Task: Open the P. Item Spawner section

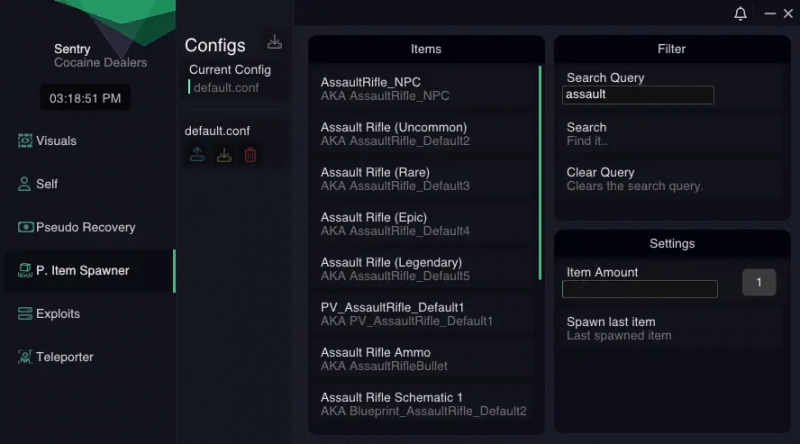Action: [82, 270]
